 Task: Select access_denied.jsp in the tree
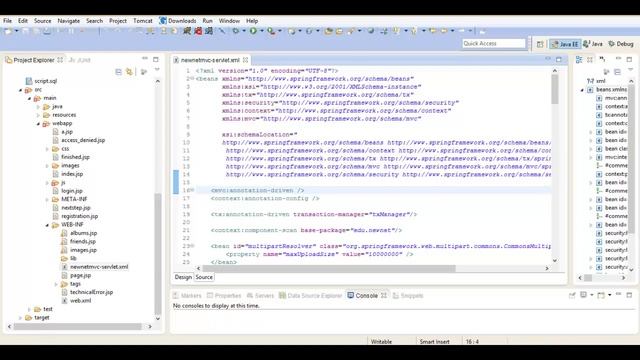tap(83, 140)
